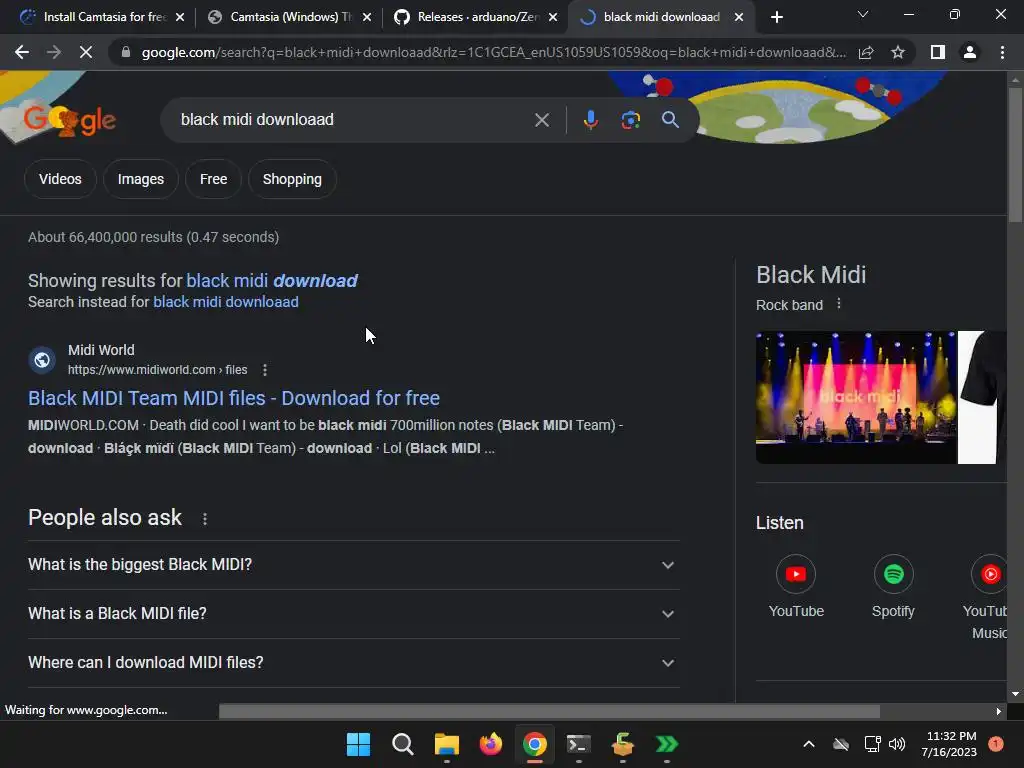The image size is (1024, 768).
Task: Listen on YouTube Music
Action: click(x=989, y=598)
